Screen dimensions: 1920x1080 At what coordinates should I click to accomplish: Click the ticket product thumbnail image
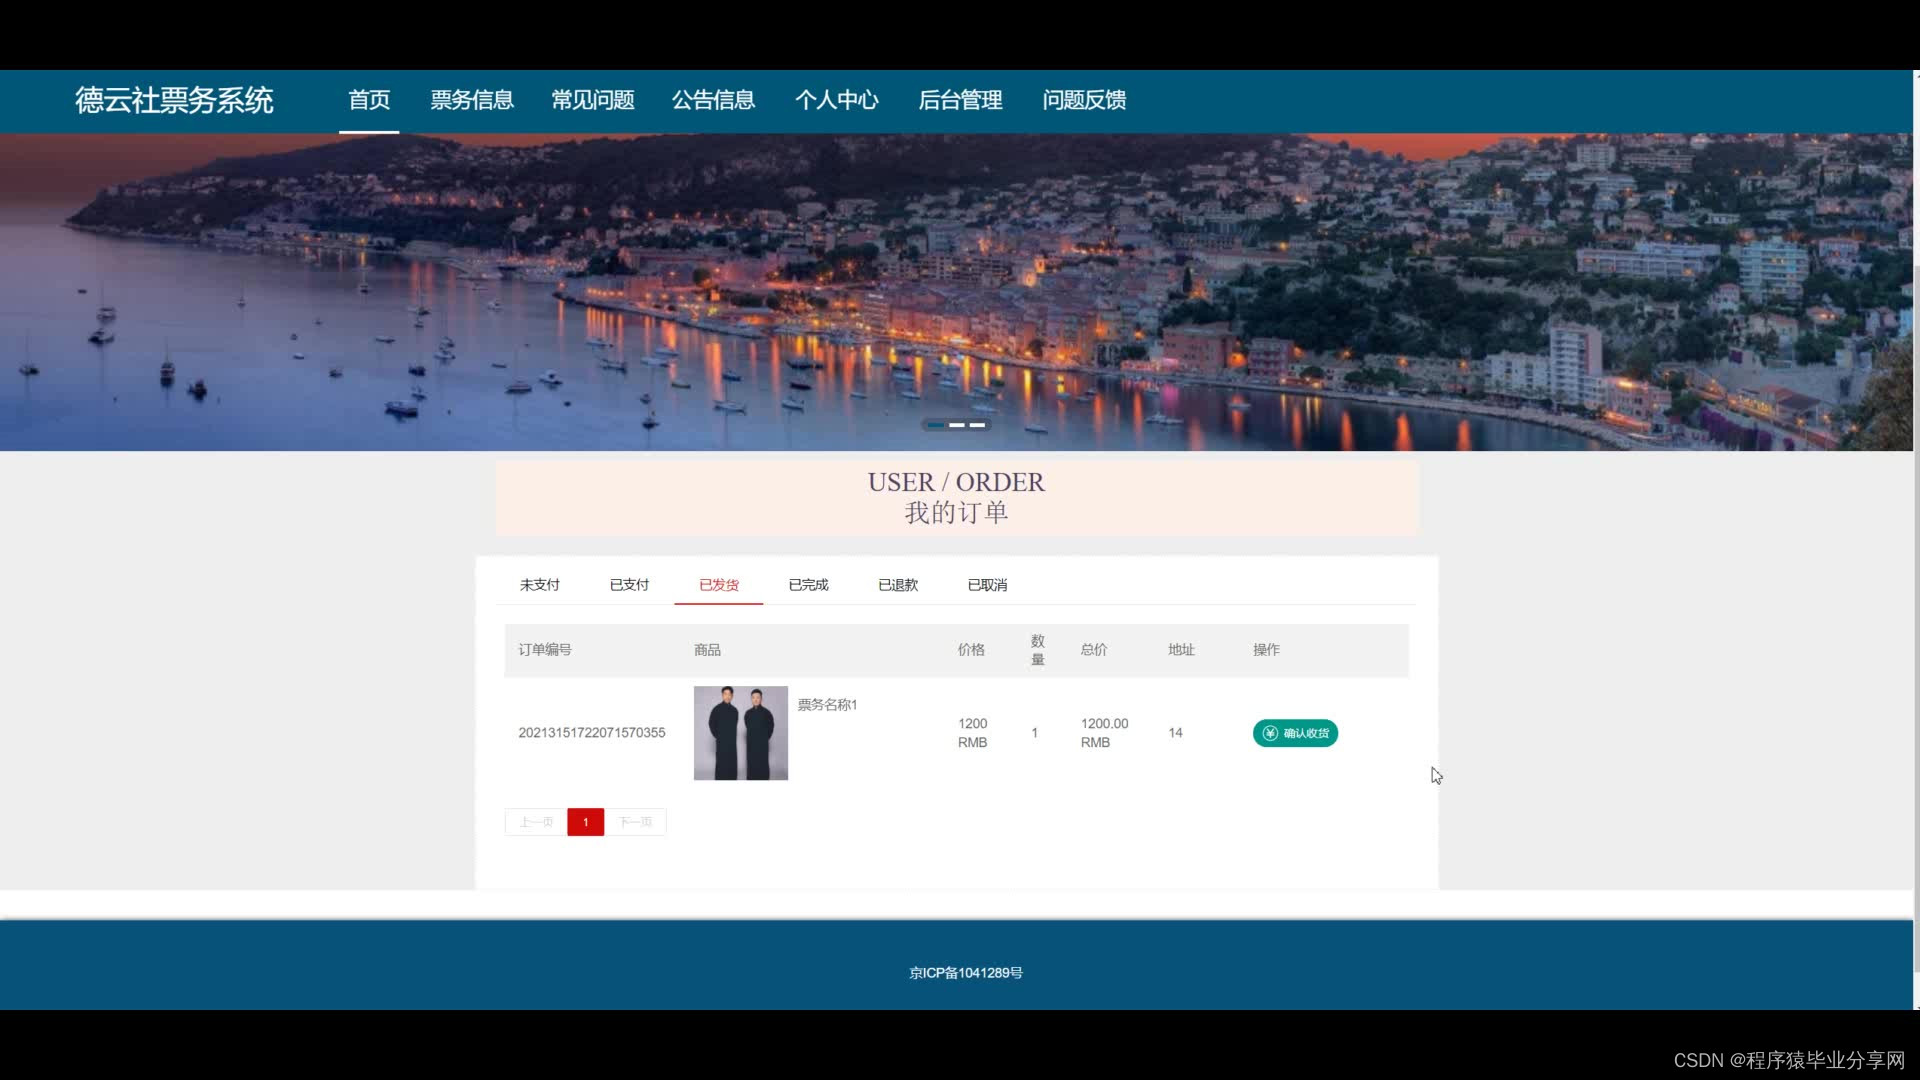(741, 733)
